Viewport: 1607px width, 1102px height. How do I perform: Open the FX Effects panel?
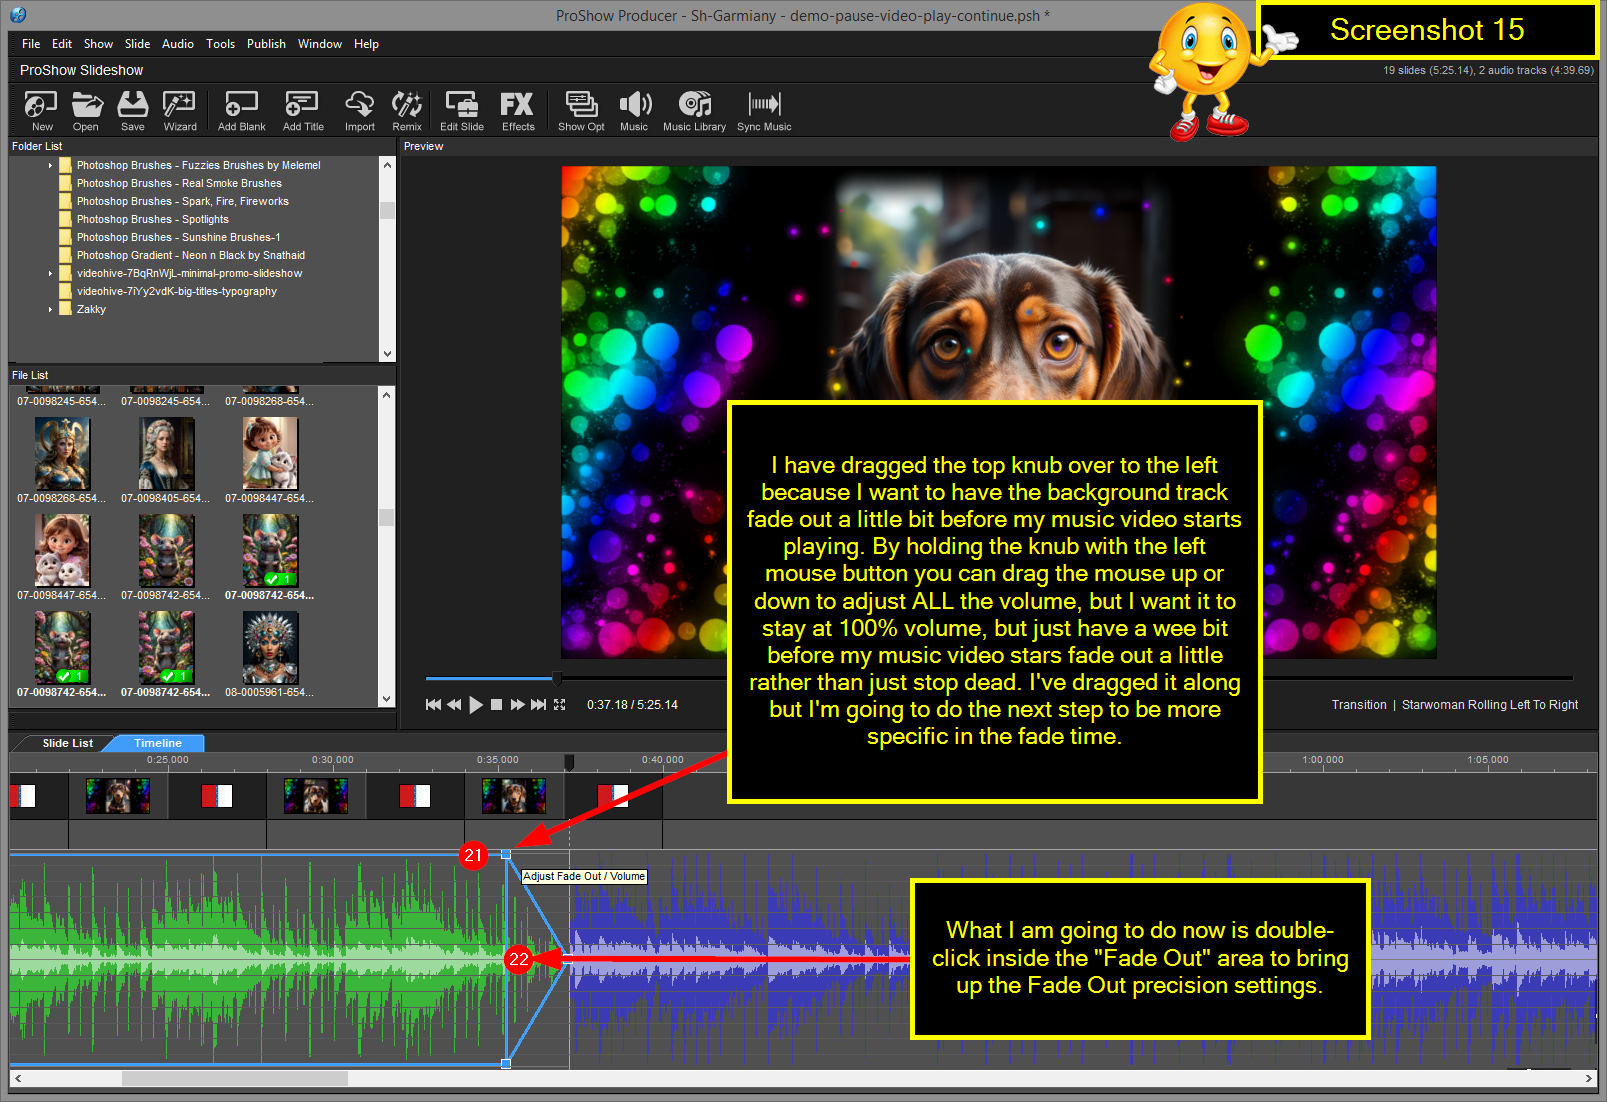[x=518, y=111]
